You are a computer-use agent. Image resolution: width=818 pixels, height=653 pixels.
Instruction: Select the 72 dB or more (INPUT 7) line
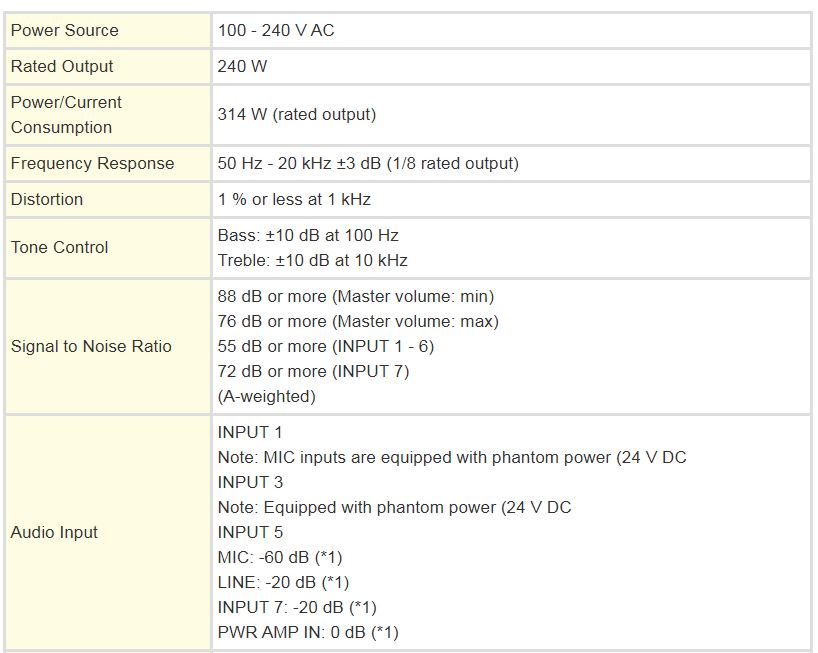(x=313, y=371)
